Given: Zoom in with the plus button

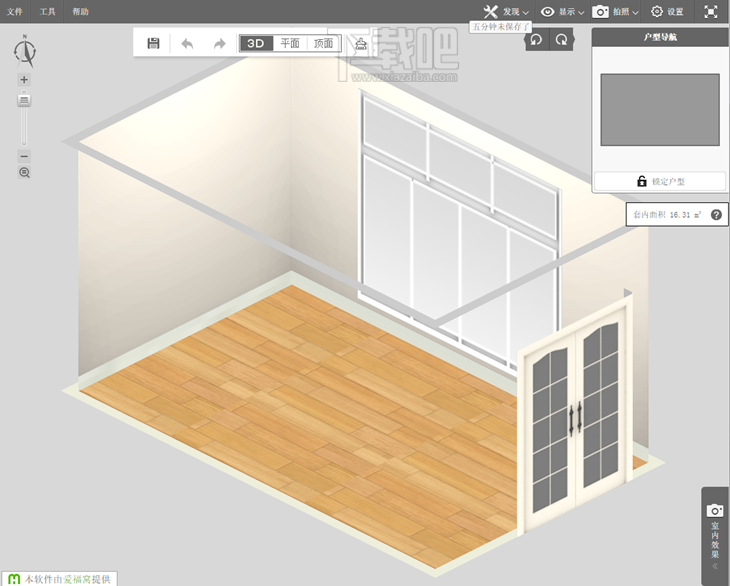Looking at the screenshot, I should click(x=24, y=80).
